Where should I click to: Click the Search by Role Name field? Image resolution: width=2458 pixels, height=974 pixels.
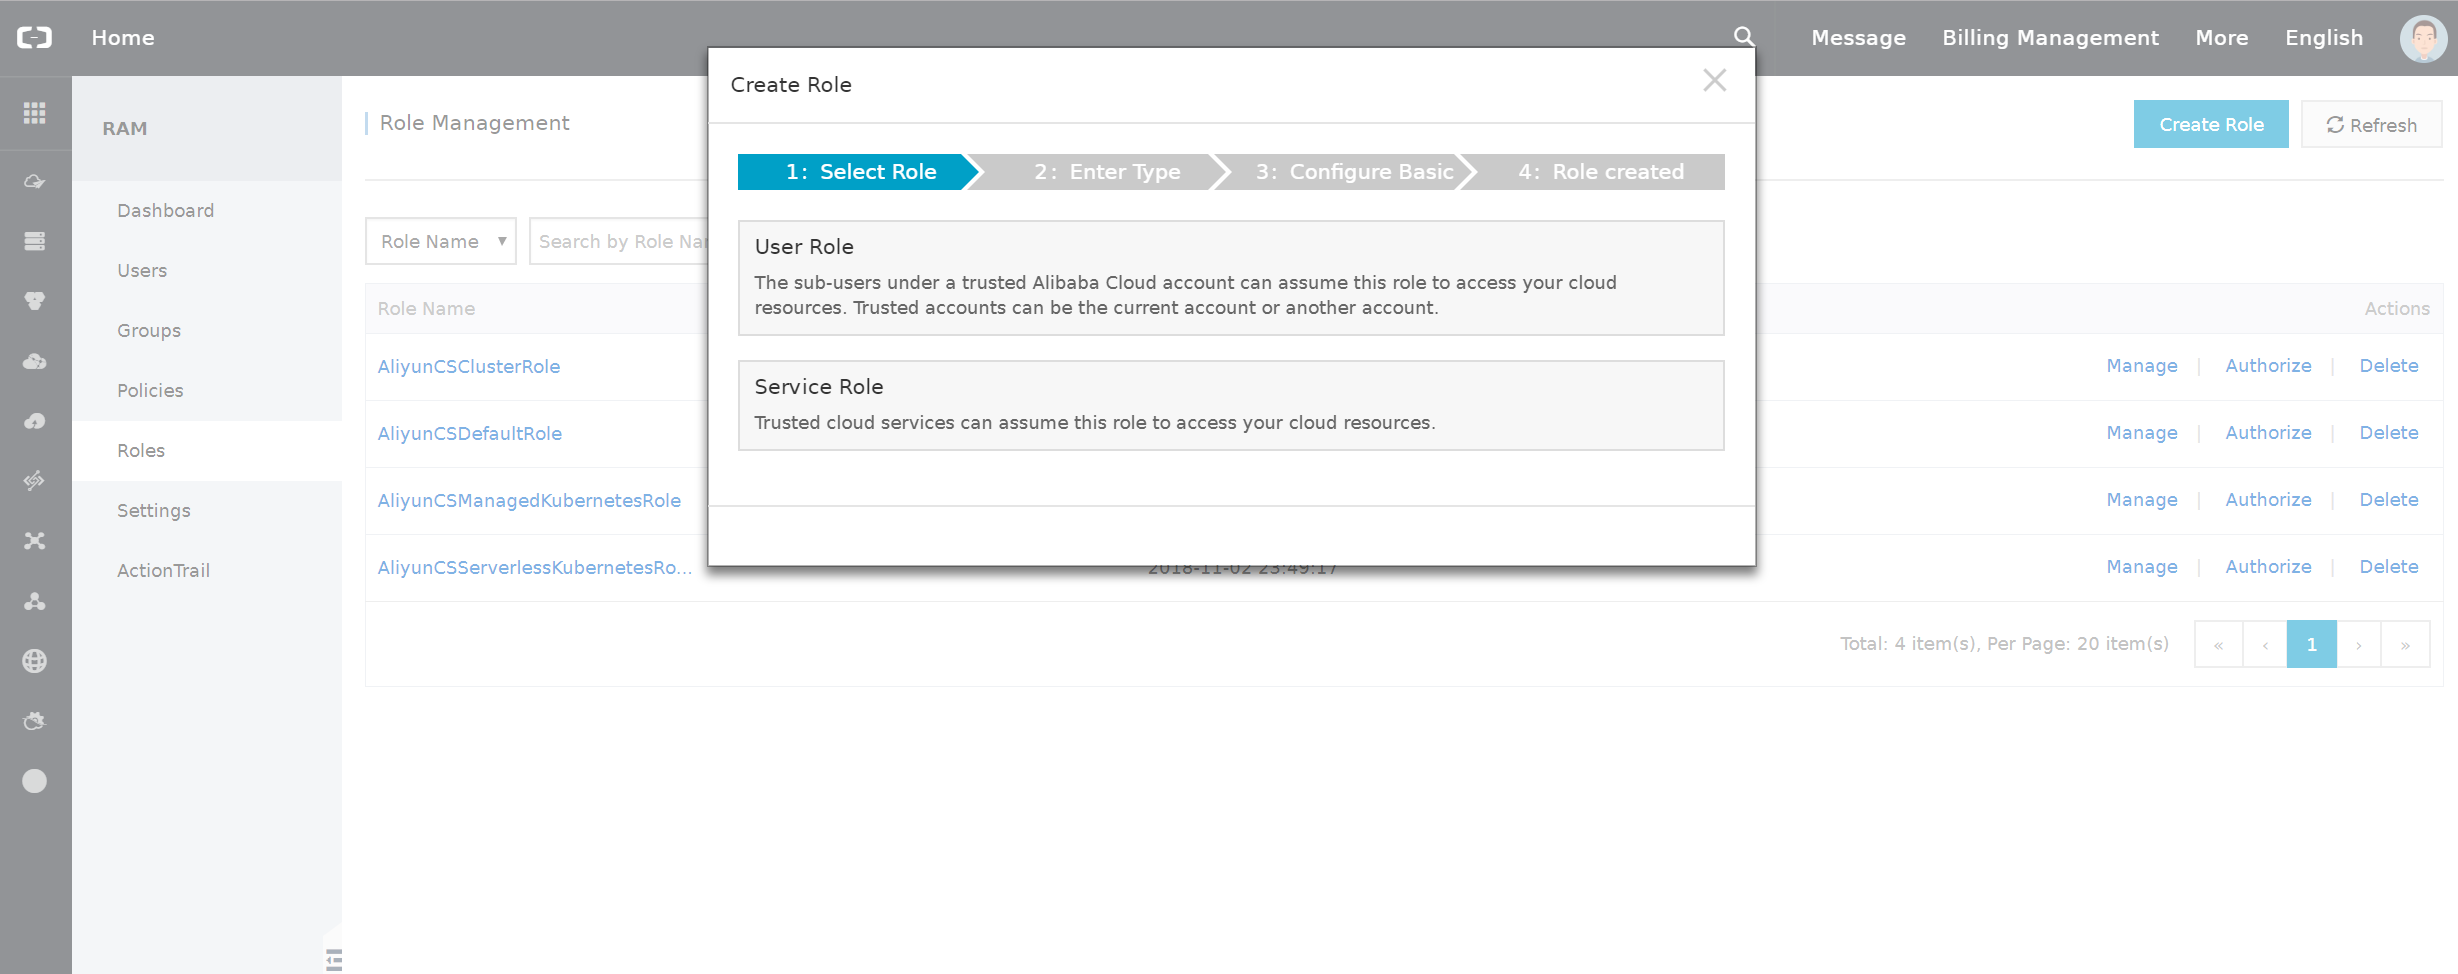coord(619,241)
